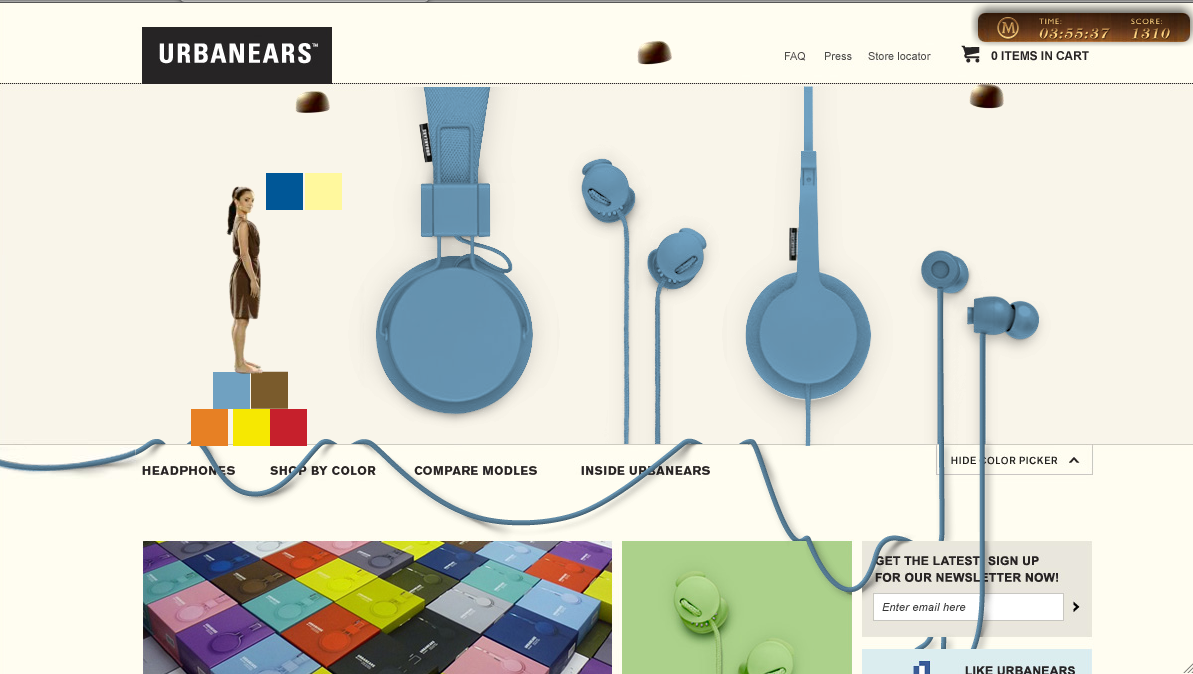The height and width of the screenshot is (674, 1193).
Task: Open the shopping cart icon
Action: [970, 55]
